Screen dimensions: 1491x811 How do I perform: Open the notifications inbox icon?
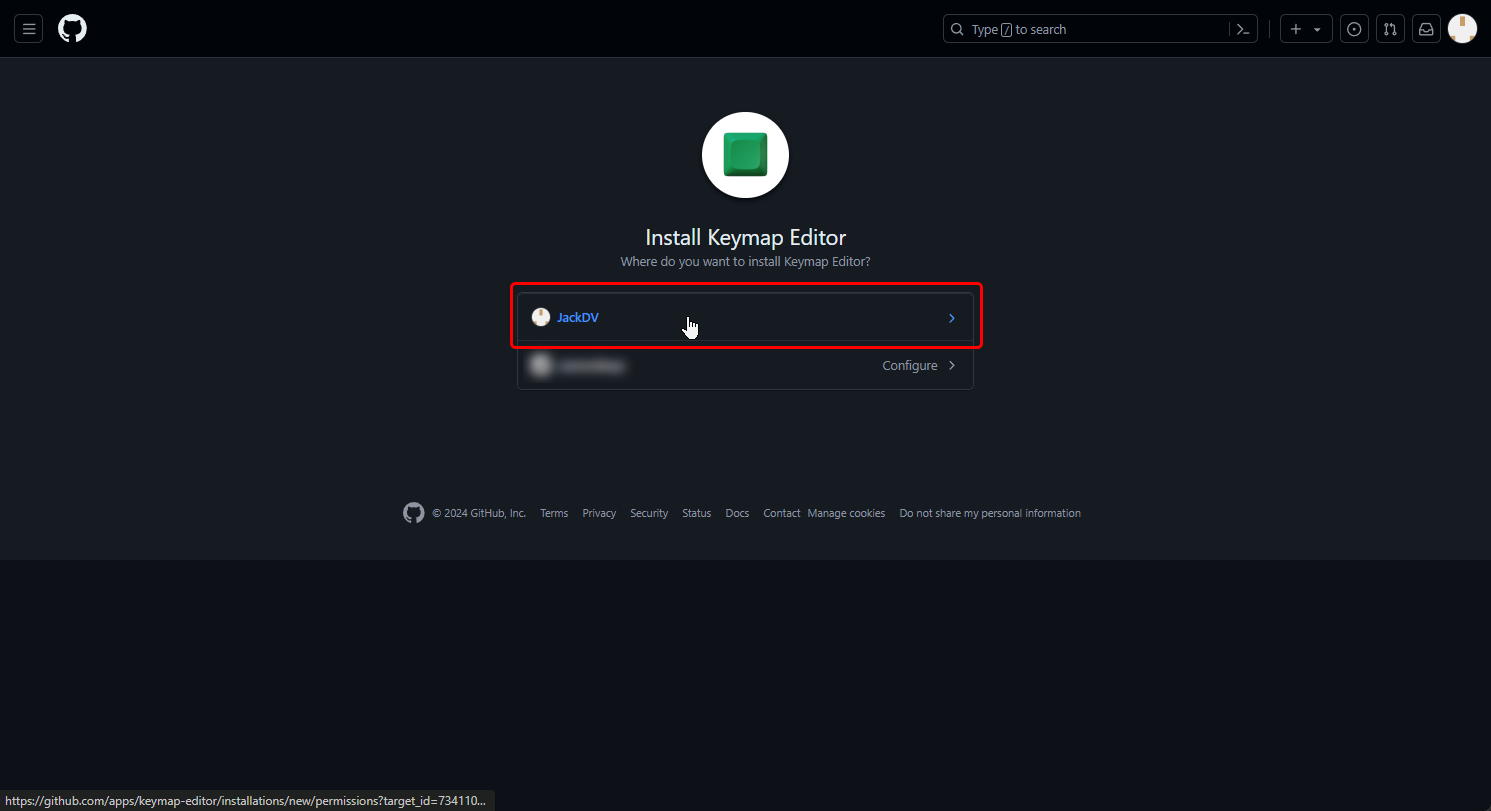(1426, 29)
